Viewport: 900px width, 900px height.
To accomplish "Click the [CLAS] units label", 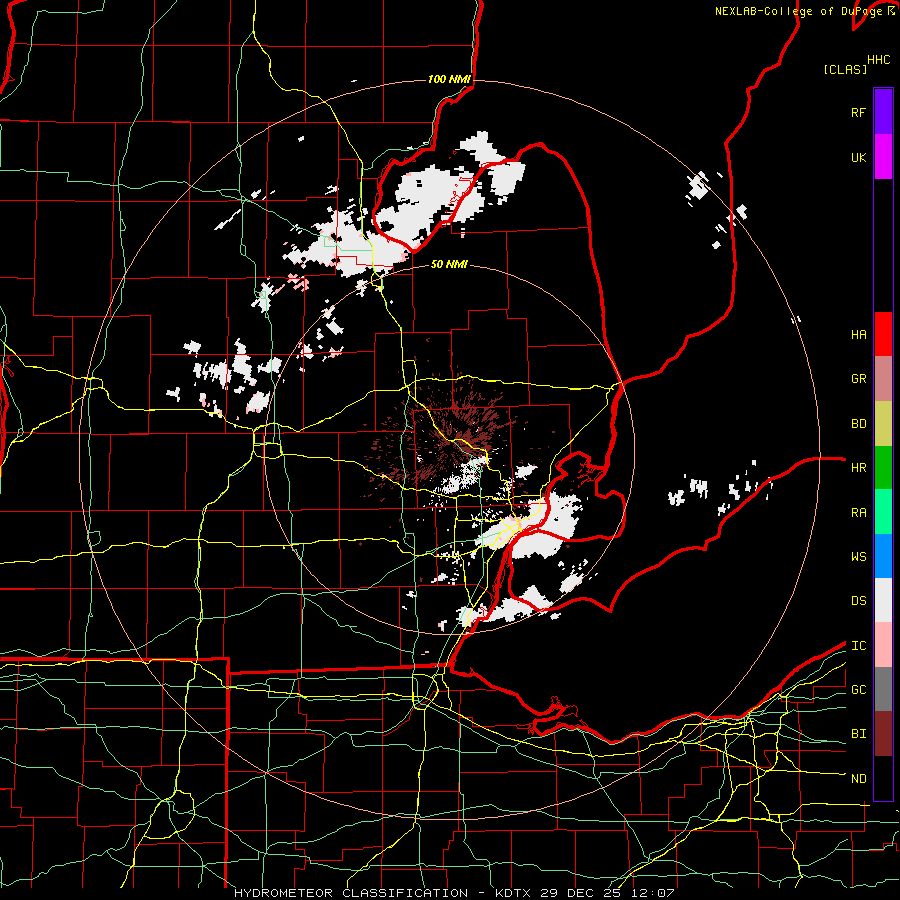I will (844, 69).
